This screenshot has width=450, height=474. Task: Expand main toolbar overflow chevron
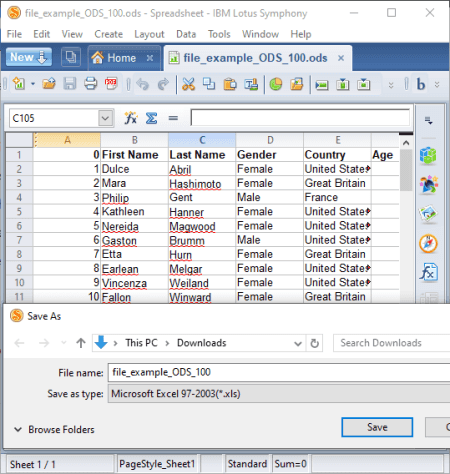point(391,85)
